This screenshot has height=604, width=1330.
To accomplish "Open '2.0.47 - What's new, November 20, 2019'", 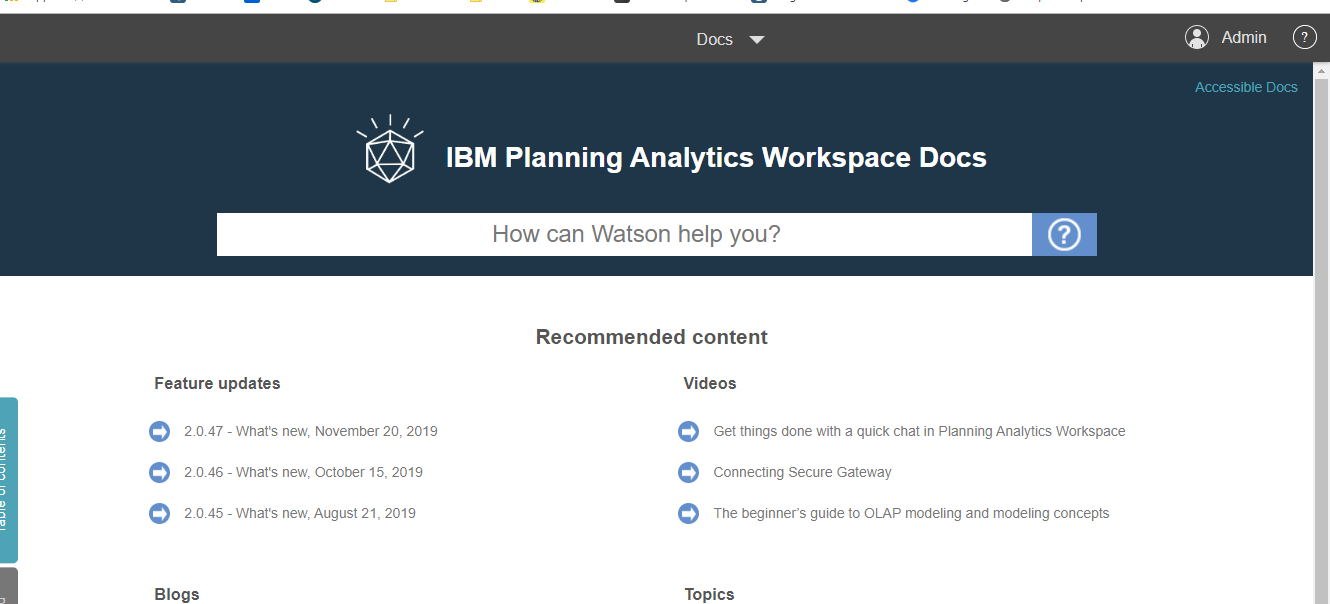I will pos(311,431).
